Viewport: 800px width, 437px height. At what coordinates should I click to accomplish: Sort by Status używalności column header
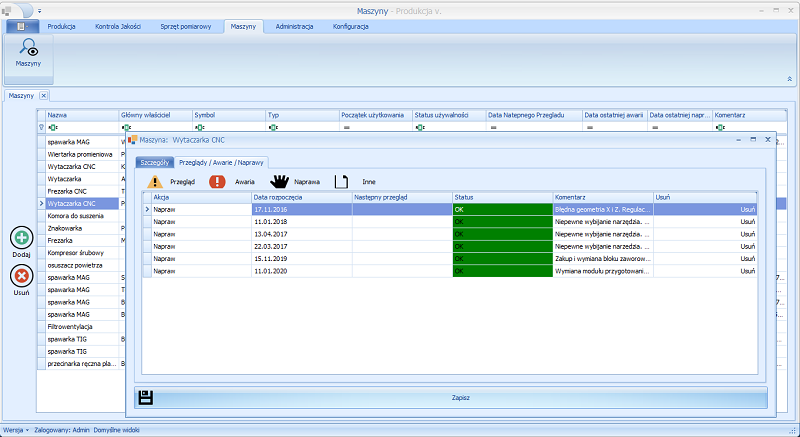[449, 115]
